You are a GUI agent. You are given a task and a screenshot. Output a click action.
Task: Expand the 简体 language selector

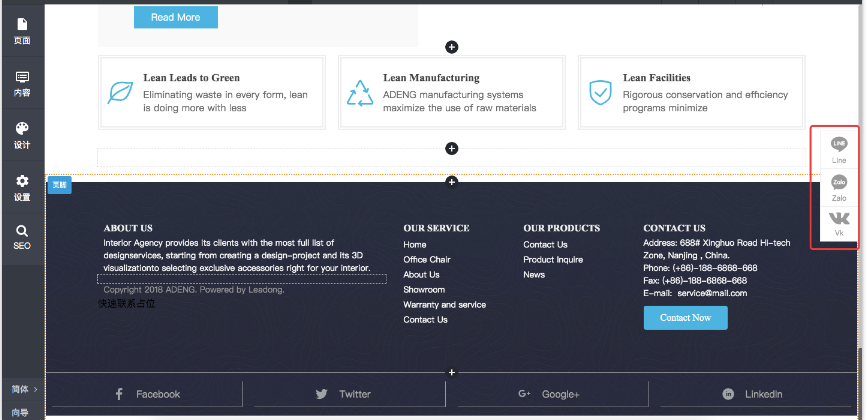click(24, 389)
